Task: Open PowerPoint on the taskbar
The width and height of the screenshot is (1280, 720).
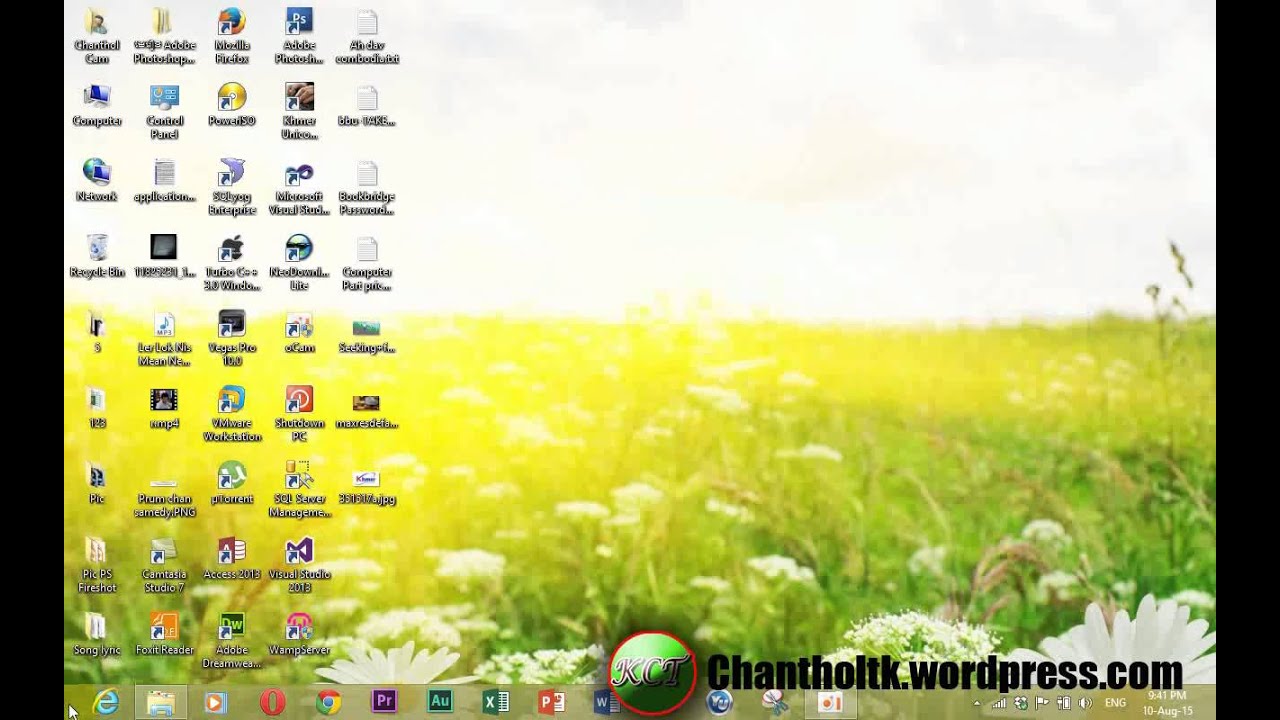Action: coord(551,702)
